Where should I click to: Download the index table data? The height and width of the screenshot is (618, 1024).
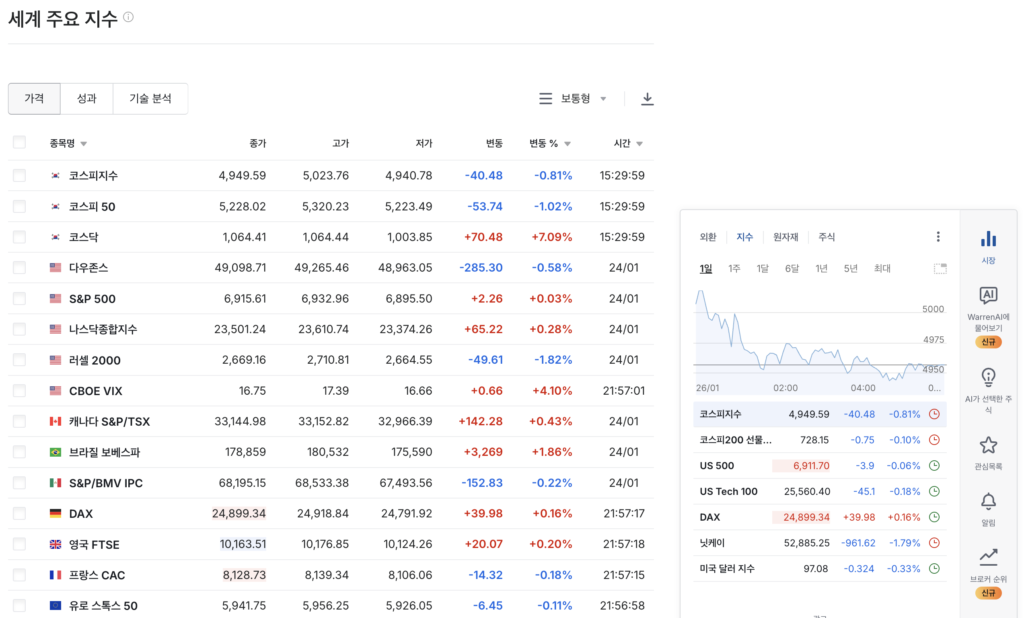647,99
